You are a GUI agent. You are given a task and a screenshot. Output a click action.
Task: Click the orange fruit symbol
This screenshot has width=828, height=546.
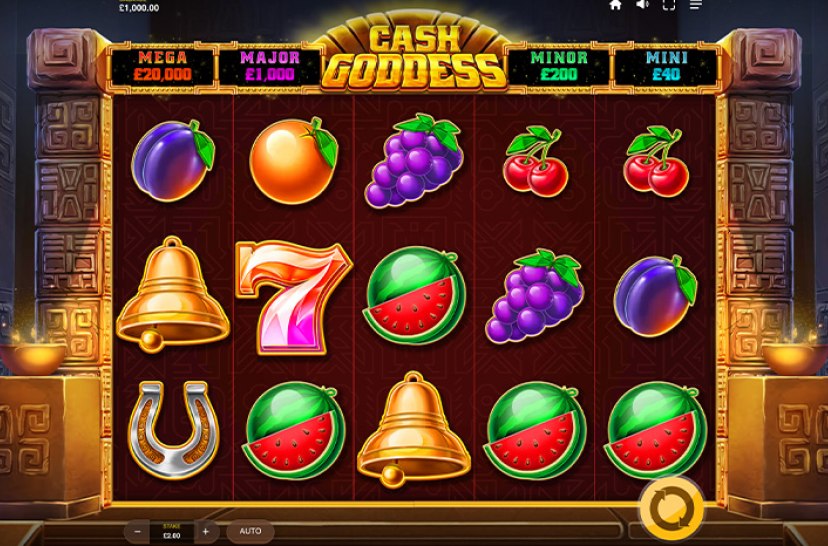point(293,161)
